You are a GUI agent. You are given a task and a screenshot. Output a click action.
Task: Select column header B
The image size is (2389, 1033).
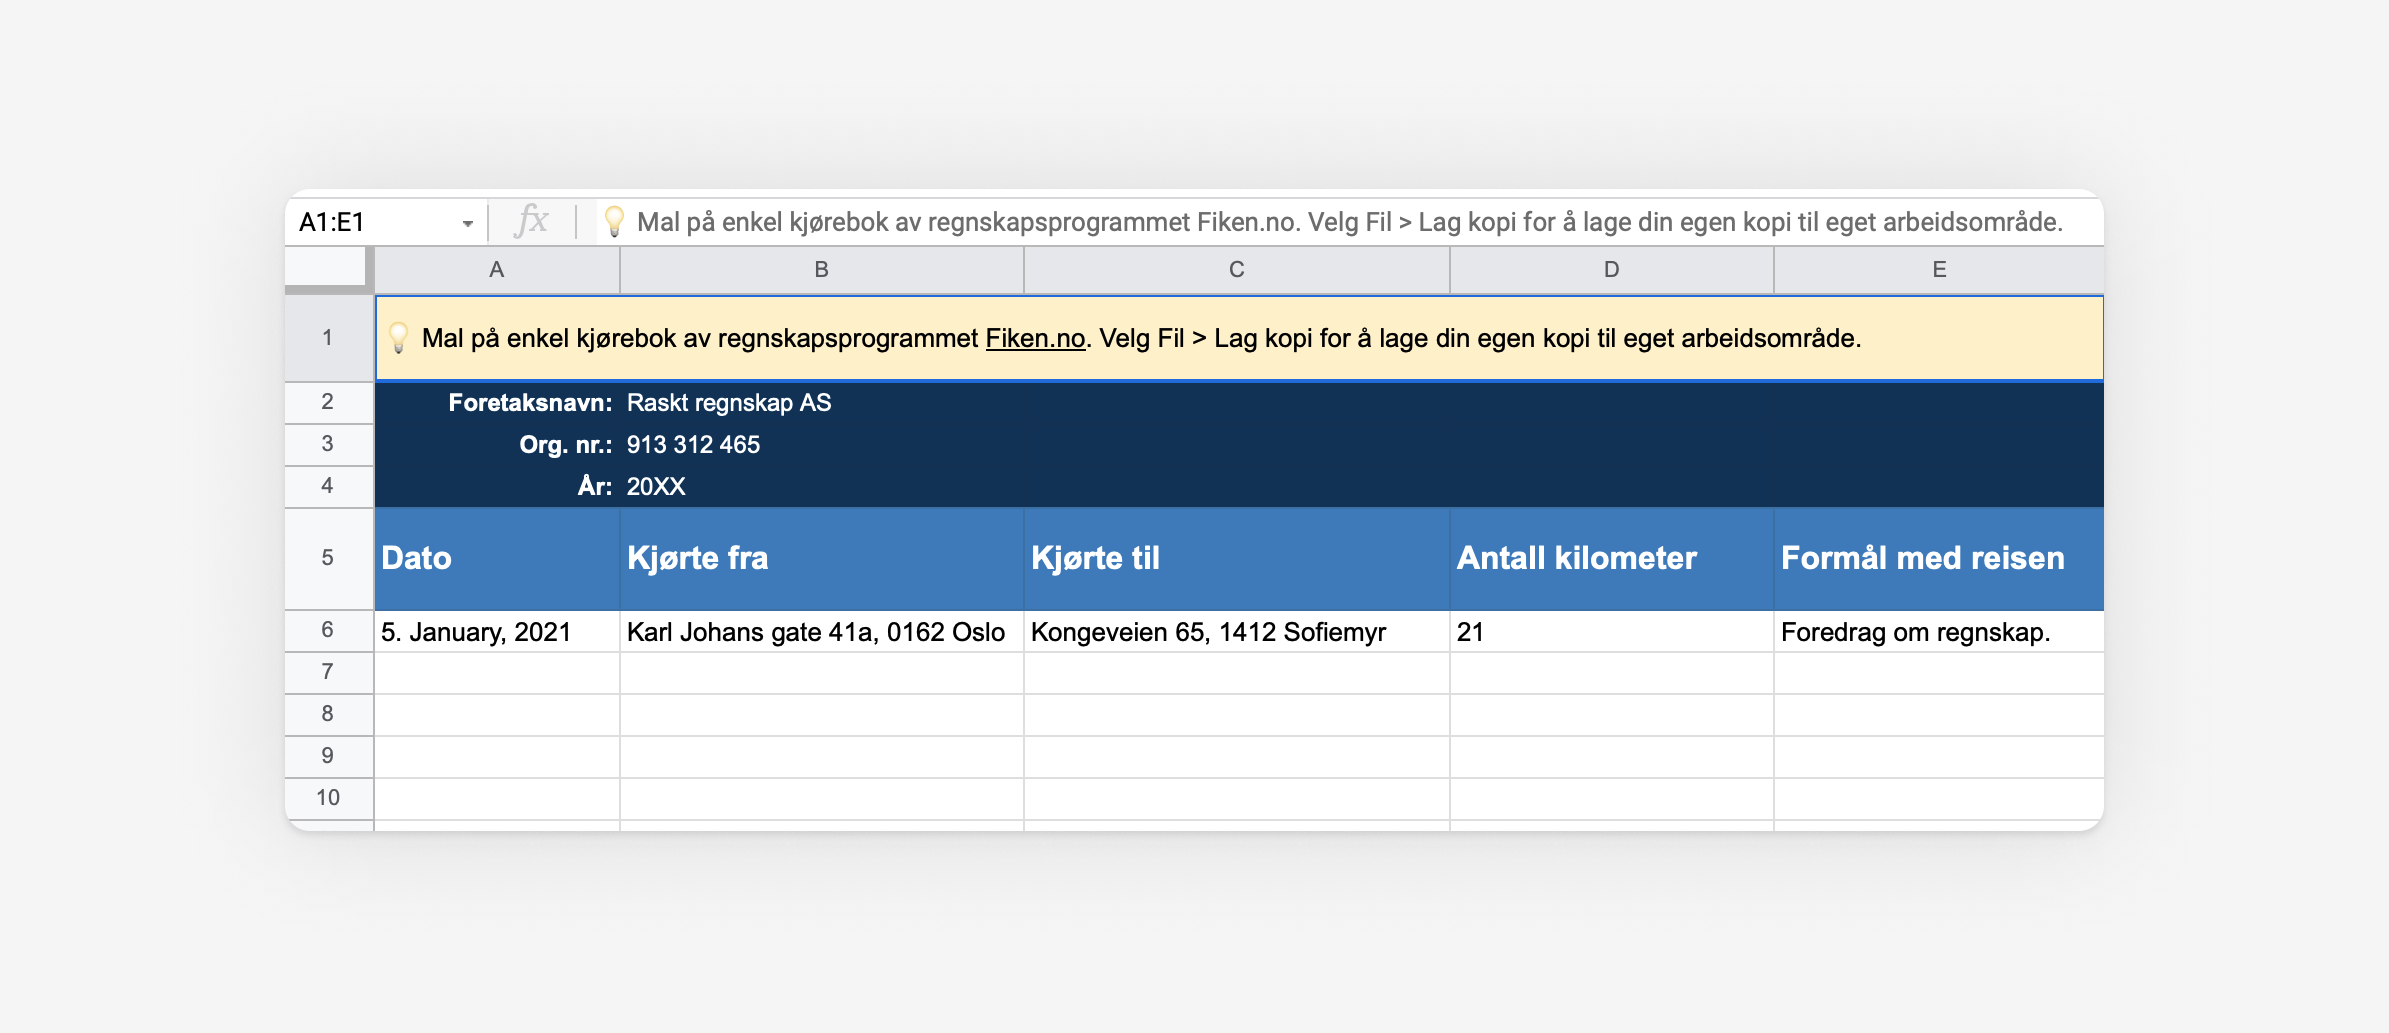(821, 269)
